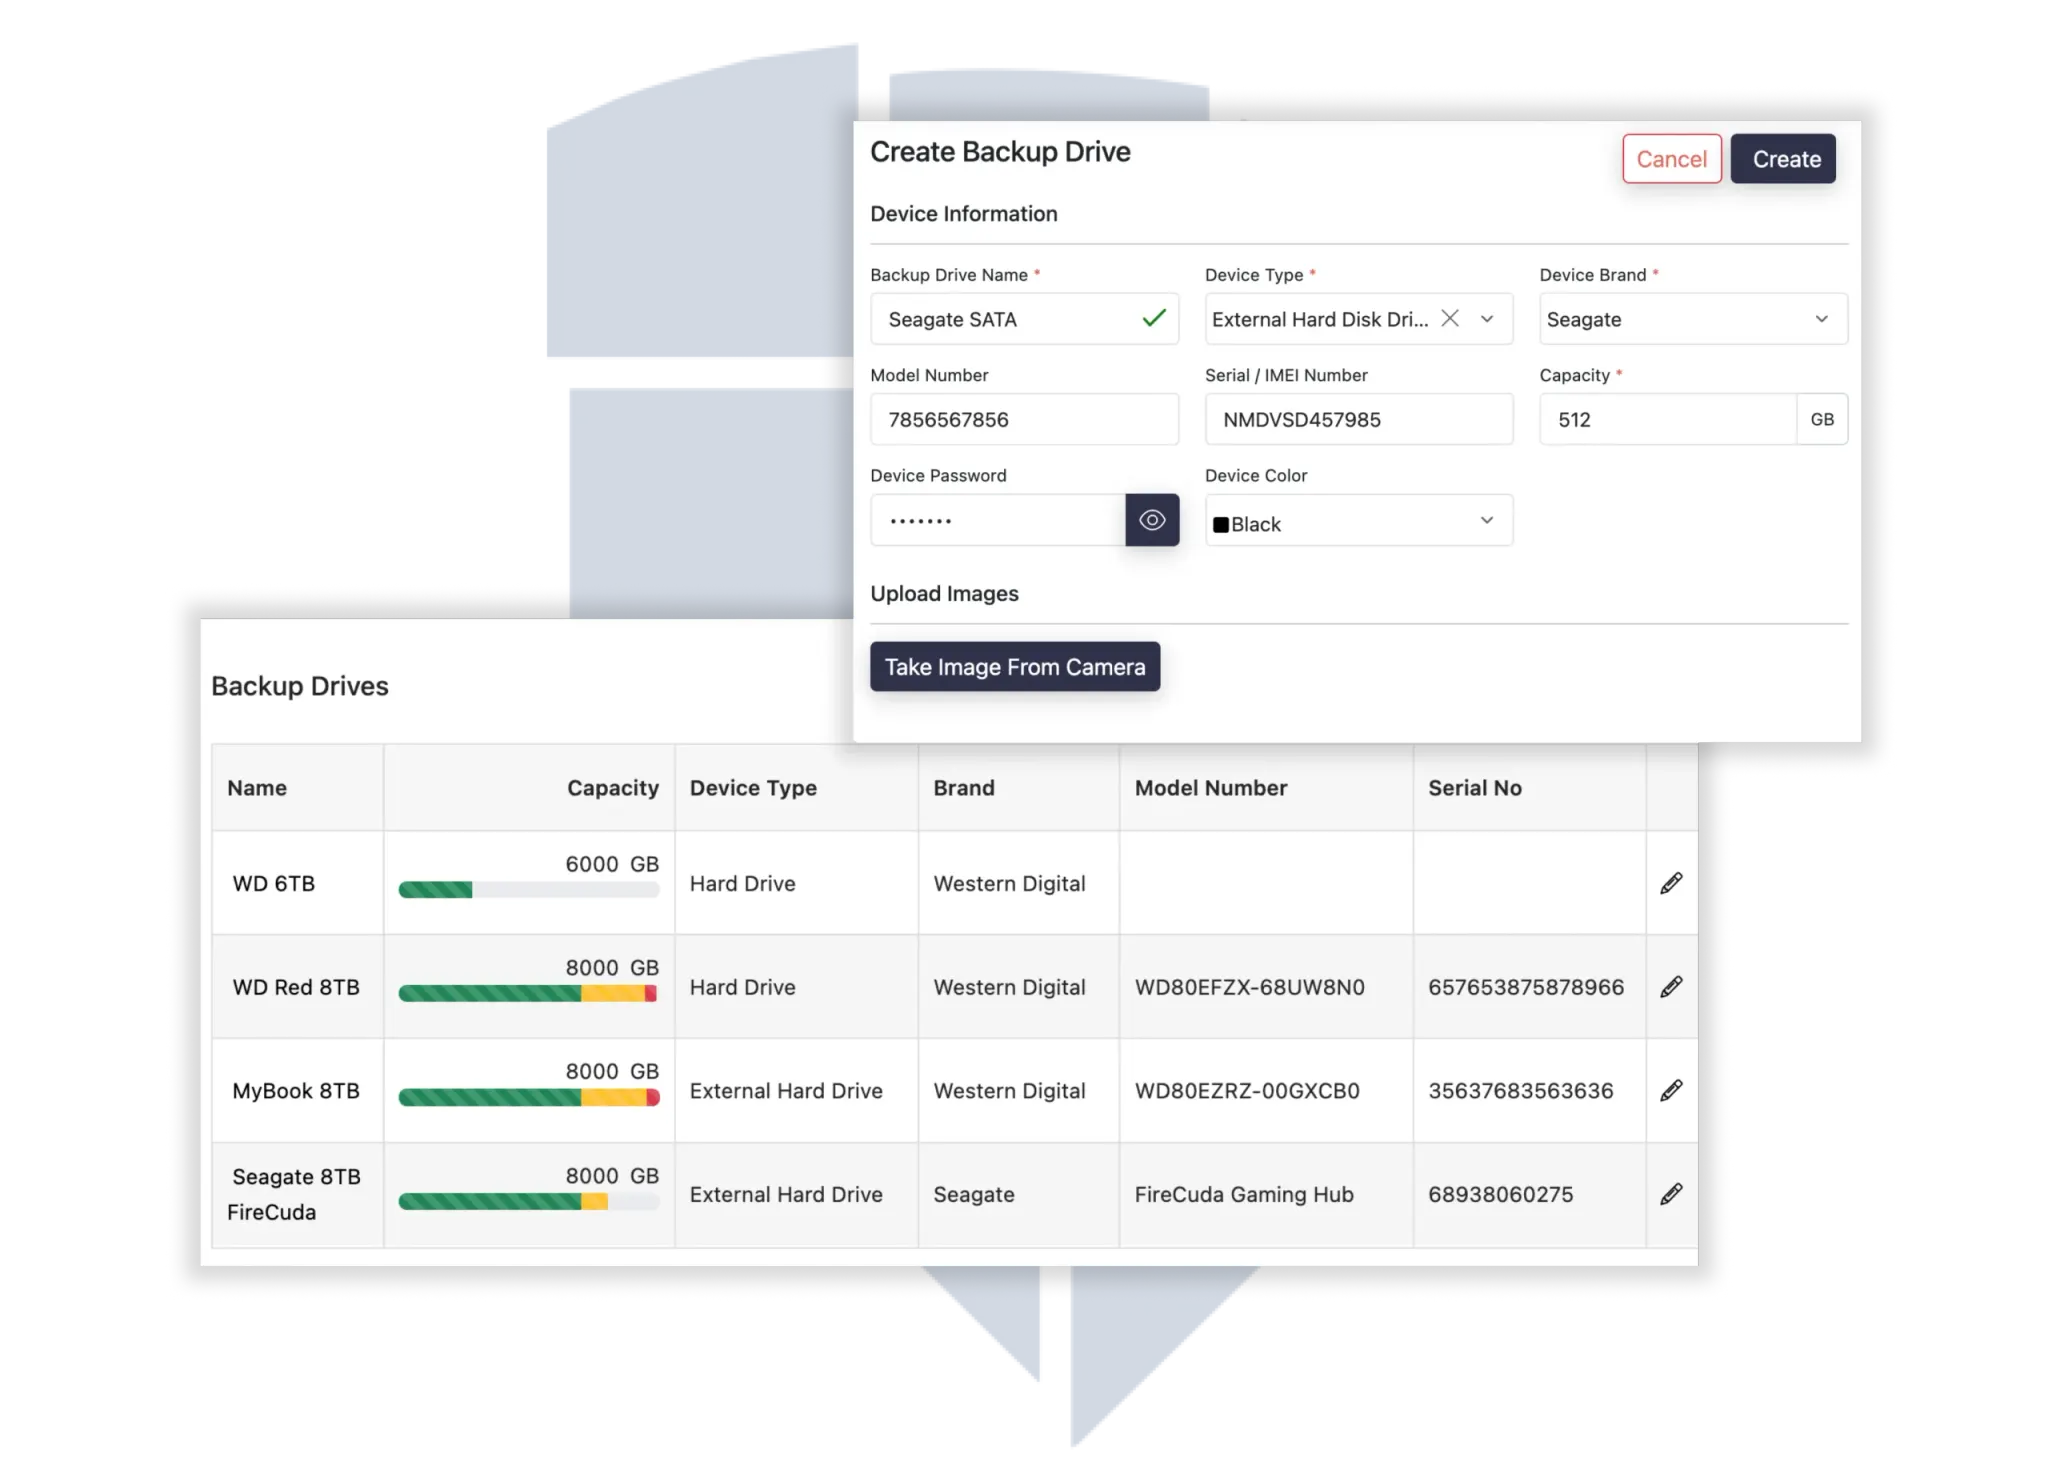Open the Device Type dropdown arrow

(1487, 319)
